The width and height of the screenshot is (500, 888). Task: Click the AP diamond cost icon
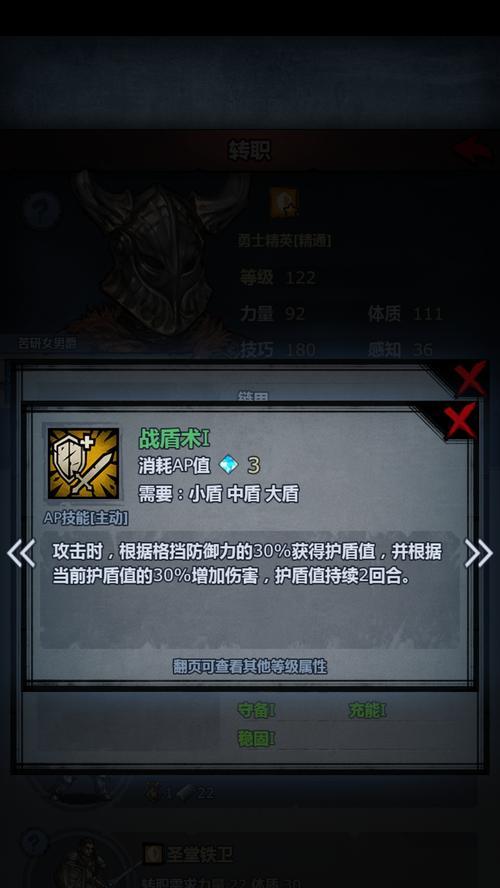[229, 466]
